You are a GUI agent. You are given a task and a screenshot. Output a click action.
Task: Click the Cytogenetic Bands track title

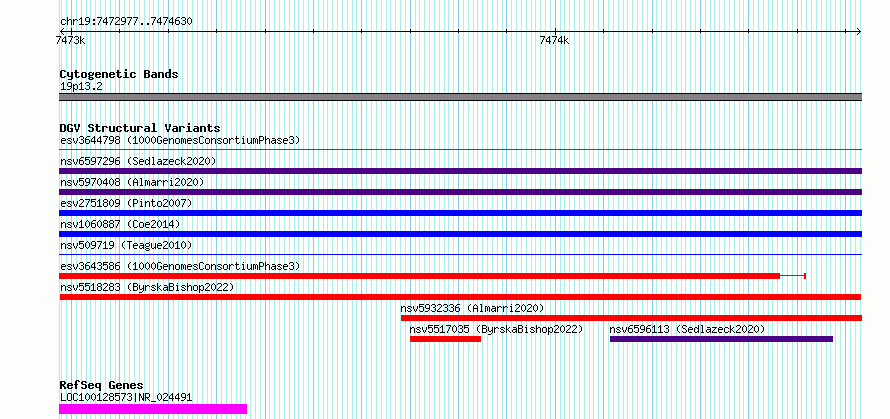119,74
